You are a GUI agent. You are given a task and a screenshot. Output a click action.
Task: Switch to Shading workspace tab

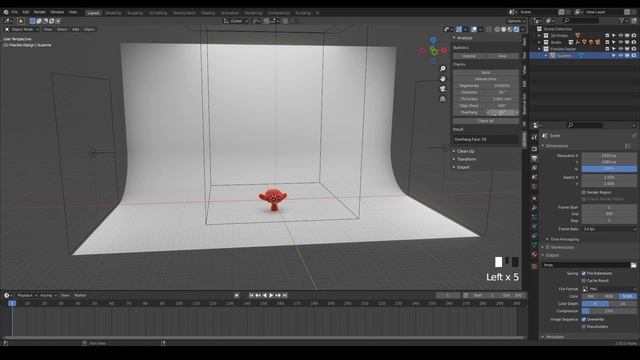[x=208, y=13]
